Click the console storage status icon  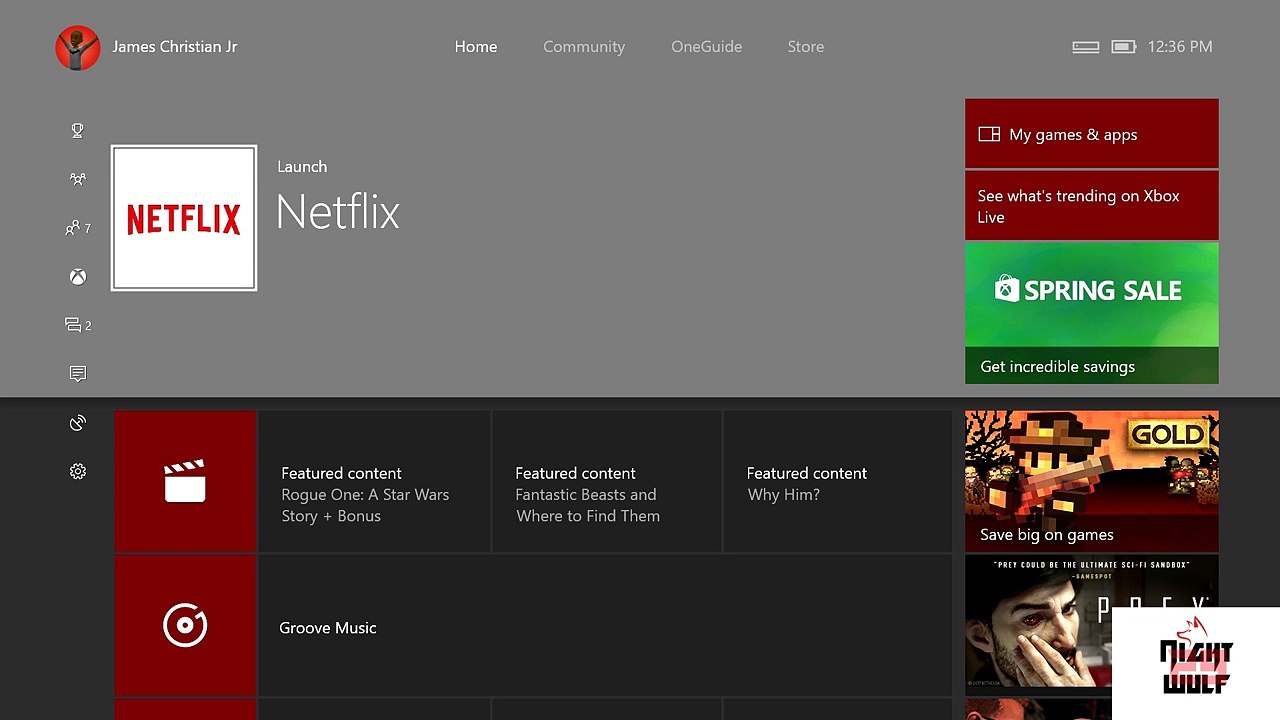1085,47
